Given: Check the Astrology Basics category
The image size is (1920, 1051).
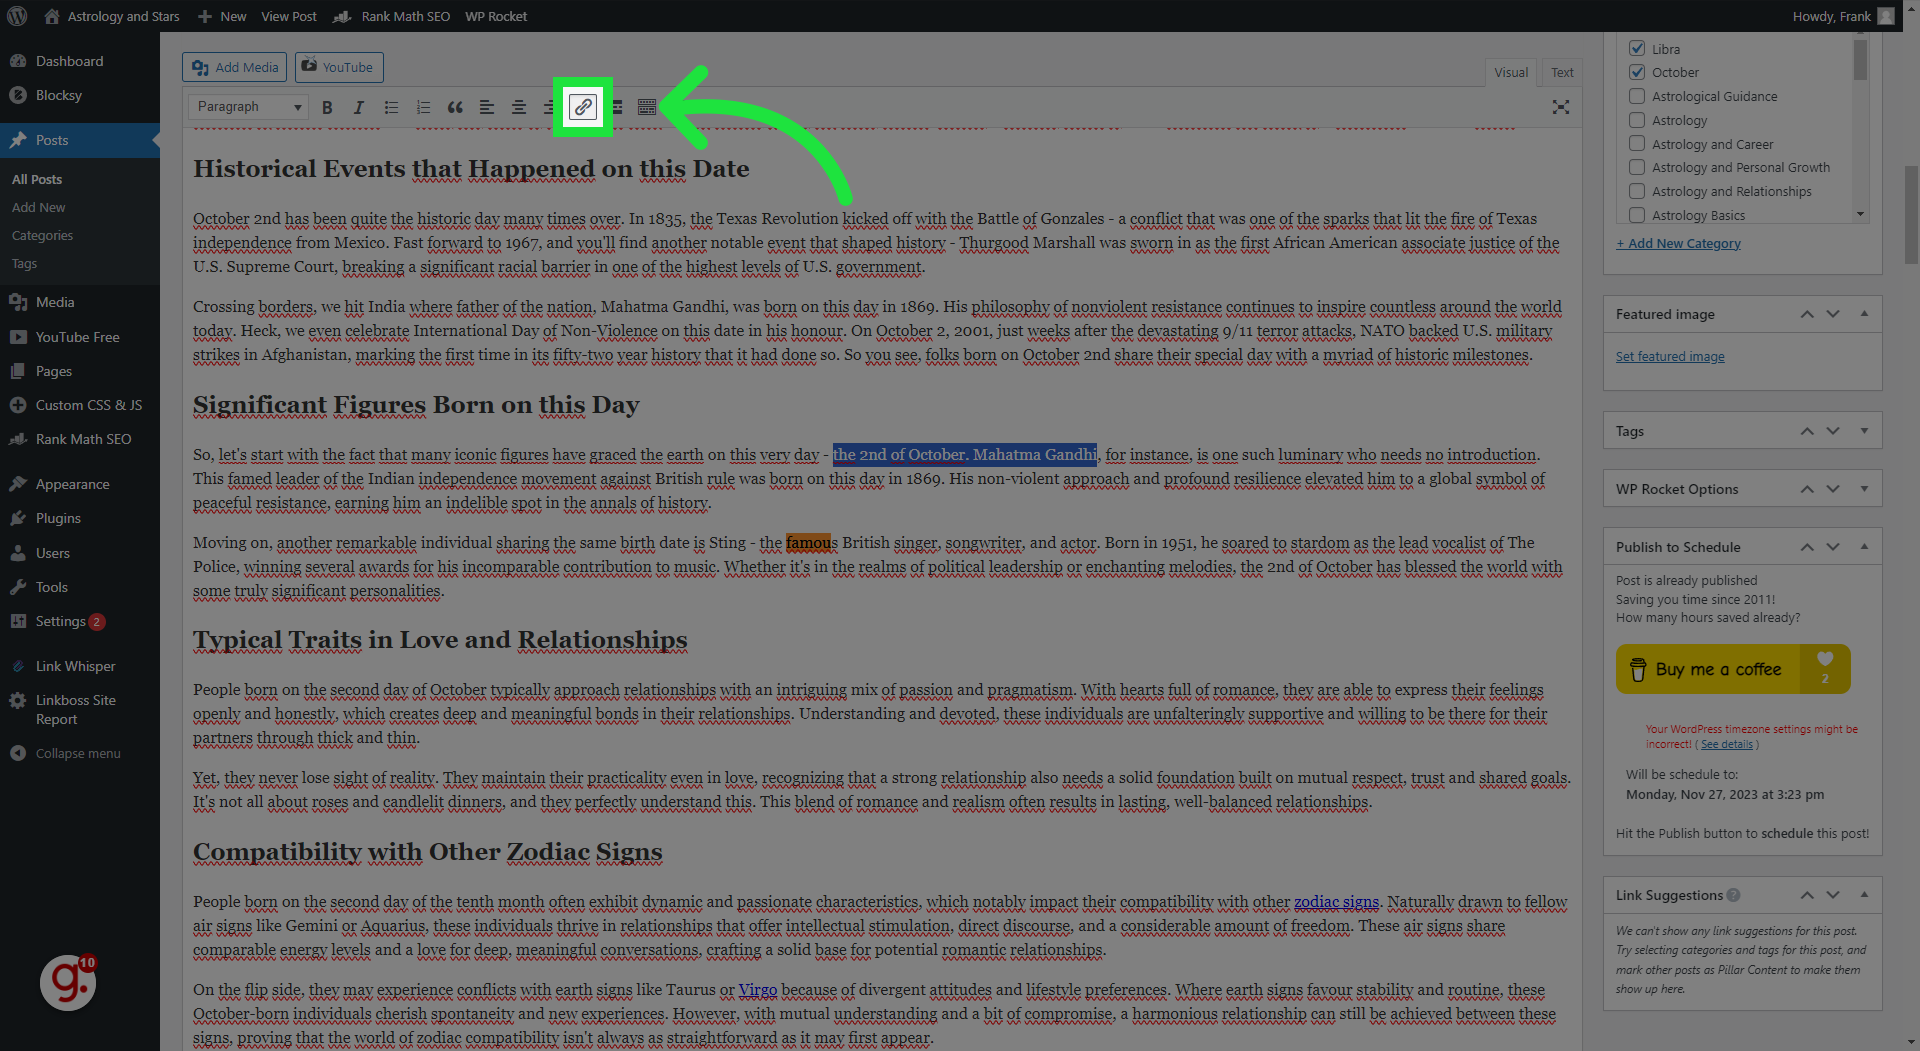Looking at the screenshot, I should (1637, 215).
